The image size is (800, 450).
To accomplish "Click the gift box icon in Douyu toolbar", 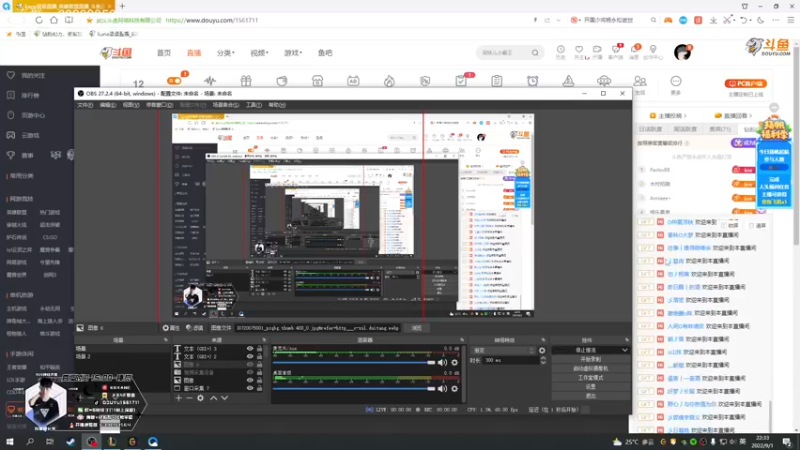I will pos(246,81).
